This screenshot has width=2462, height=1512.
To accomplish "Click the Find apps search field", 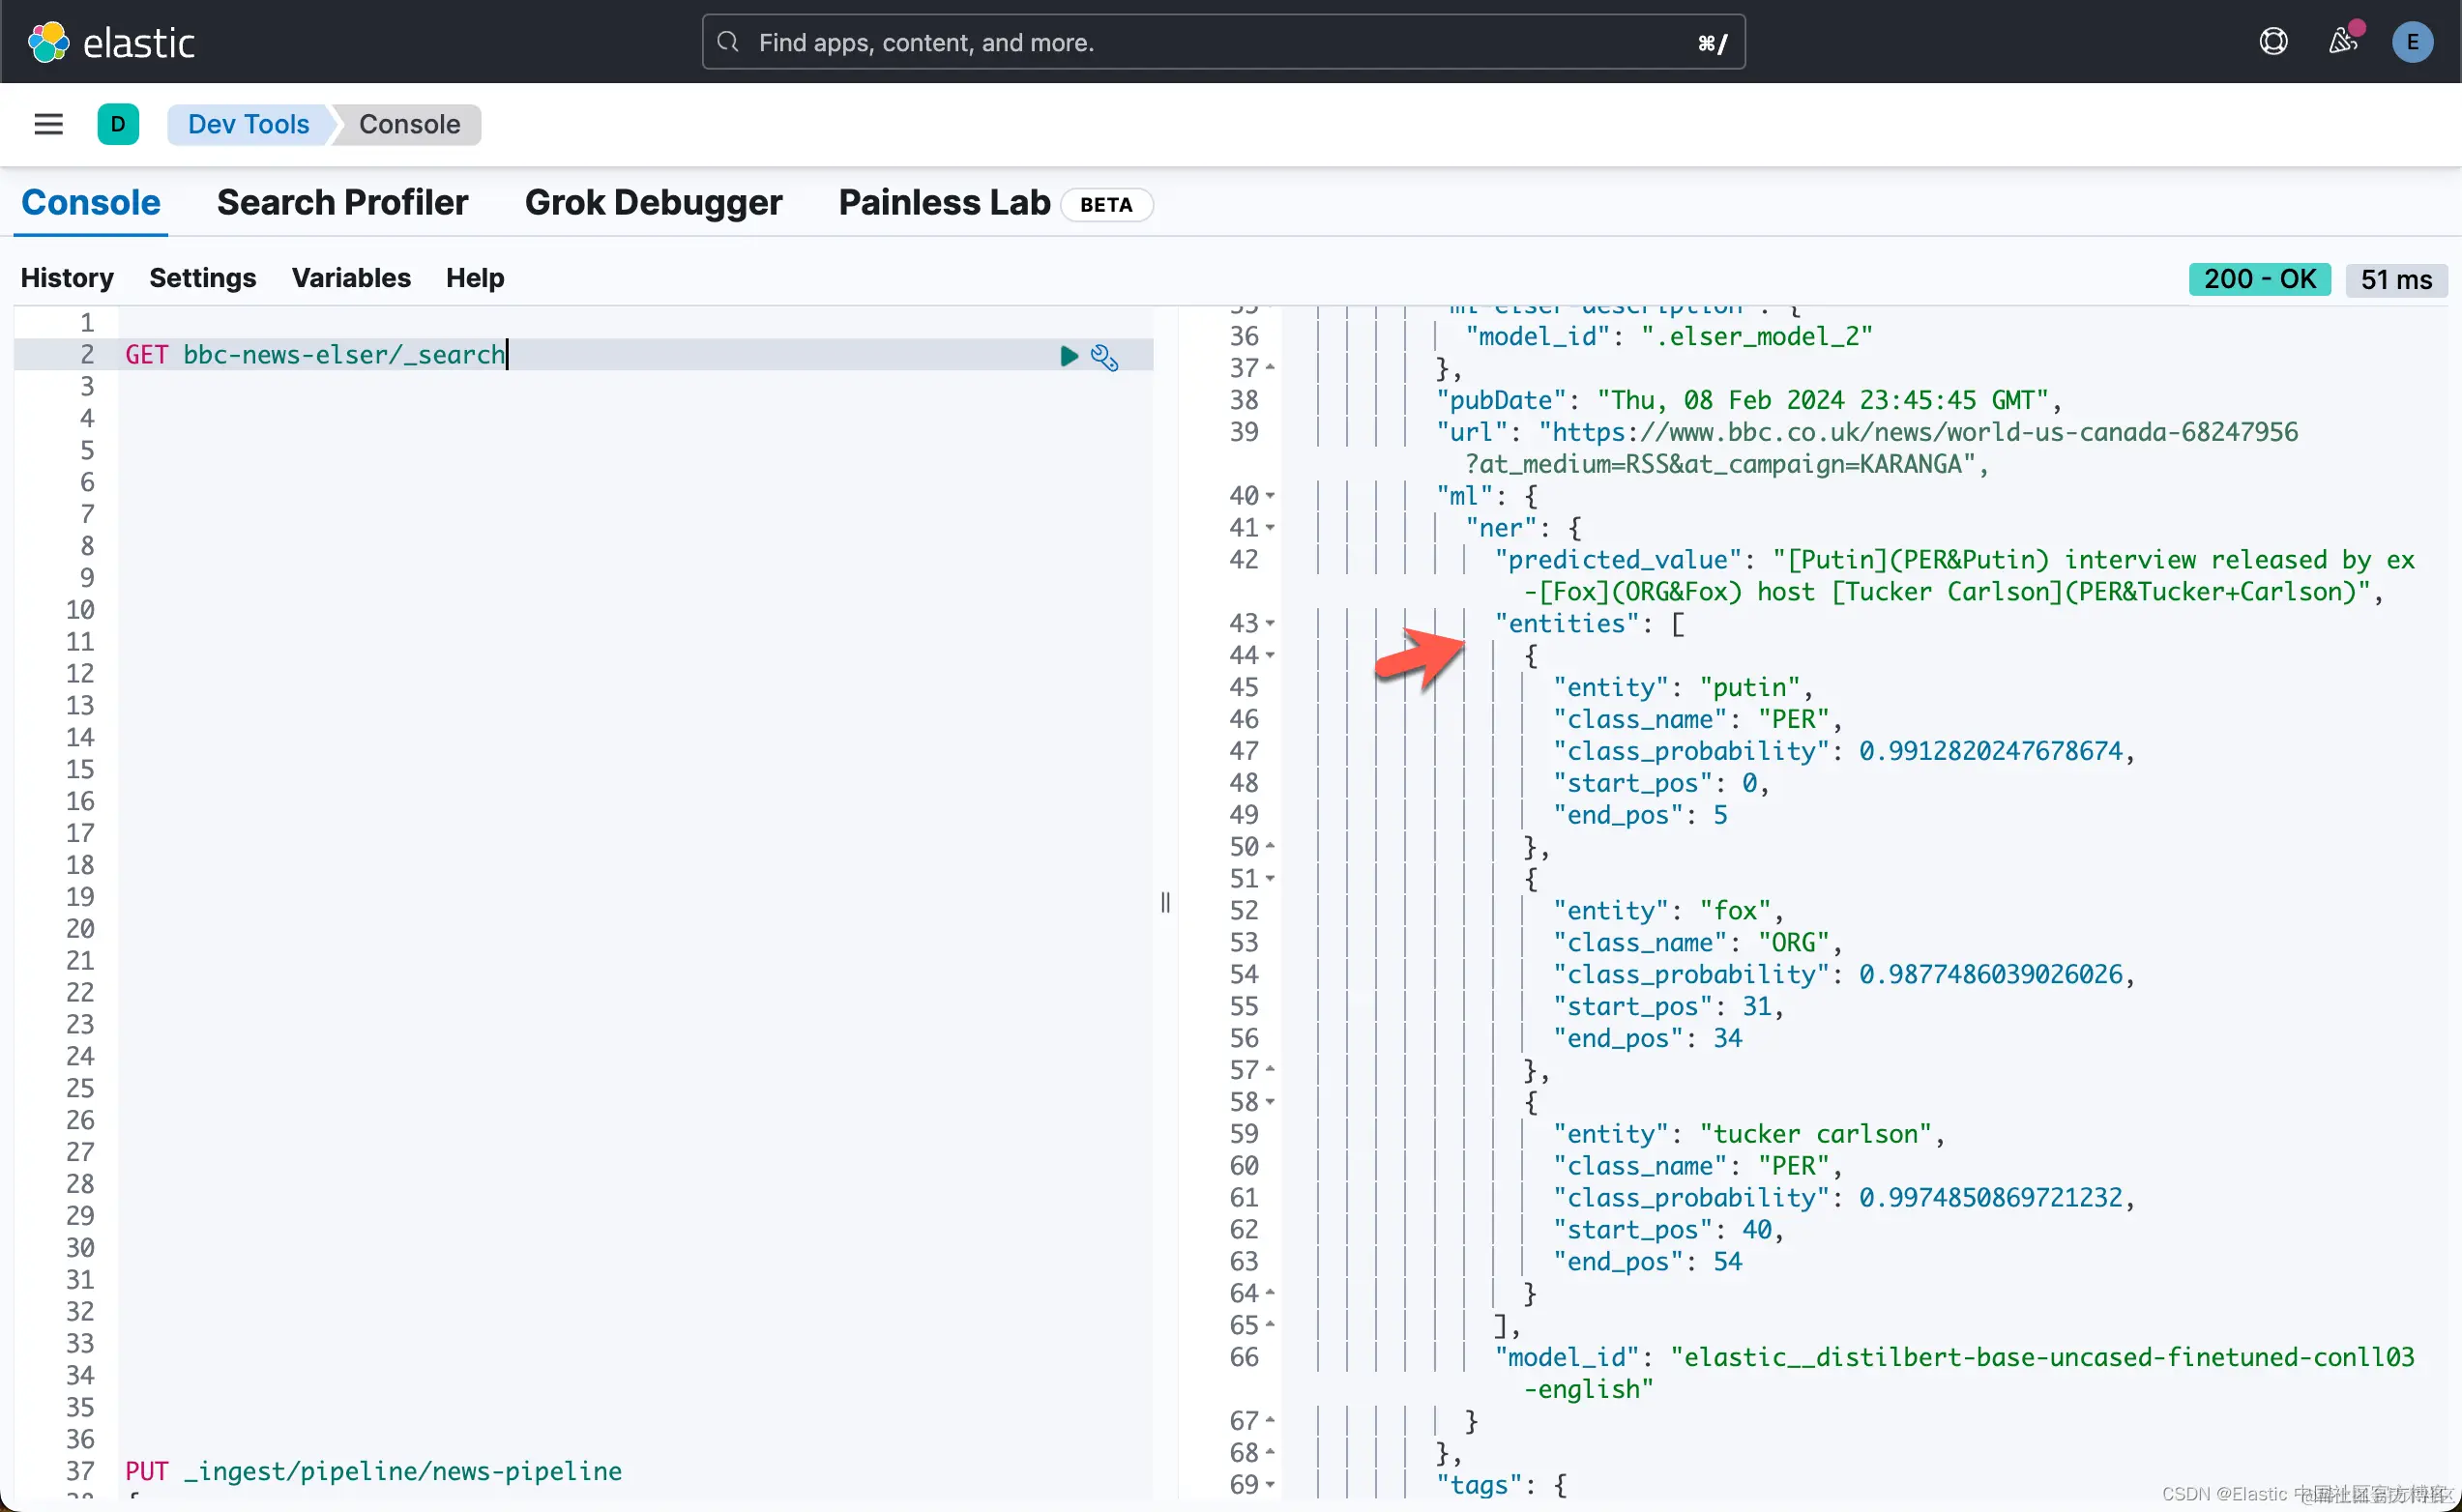I will tap(1222, 42).
